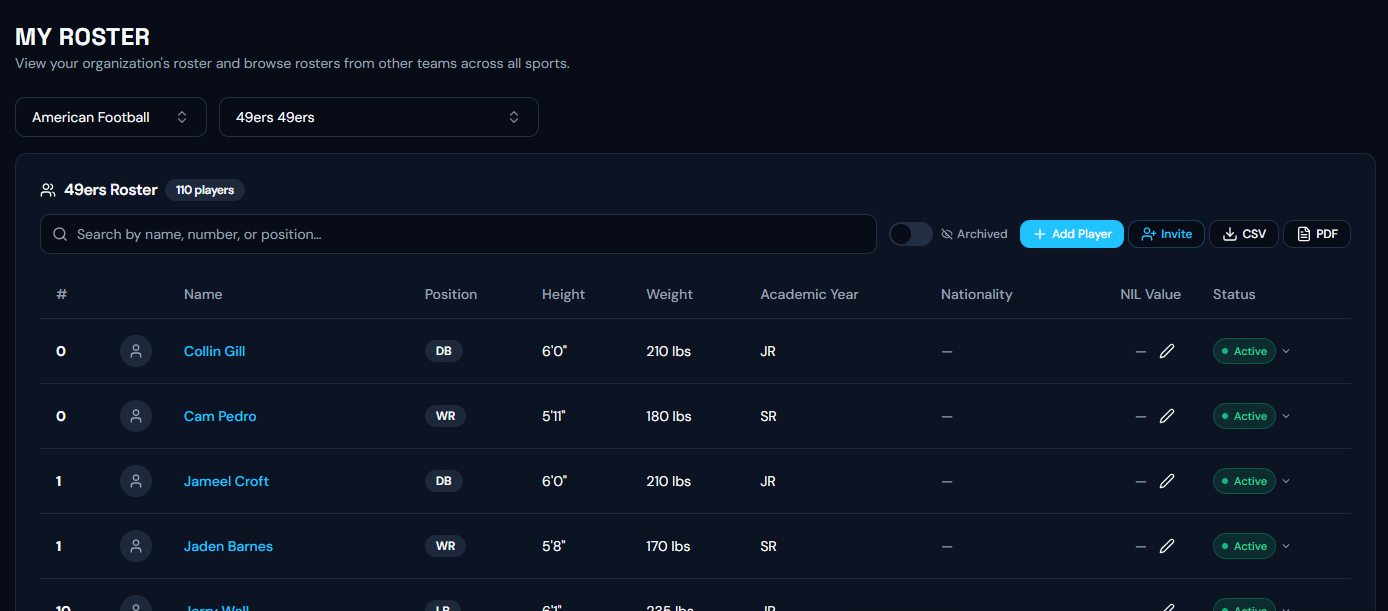Image resolution: width=1388 pixels, height=611 pixels.
Task: Click the MY ROSTER page title
Action: pyautogui.click(x=83, y=37)
